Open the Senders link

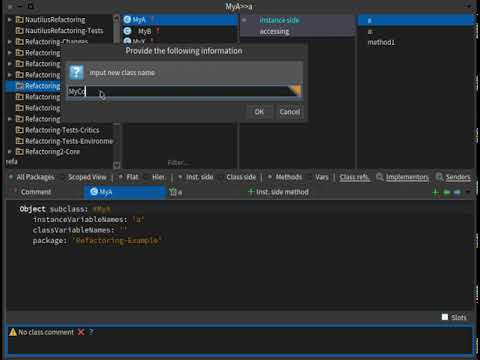pos(458,177)
